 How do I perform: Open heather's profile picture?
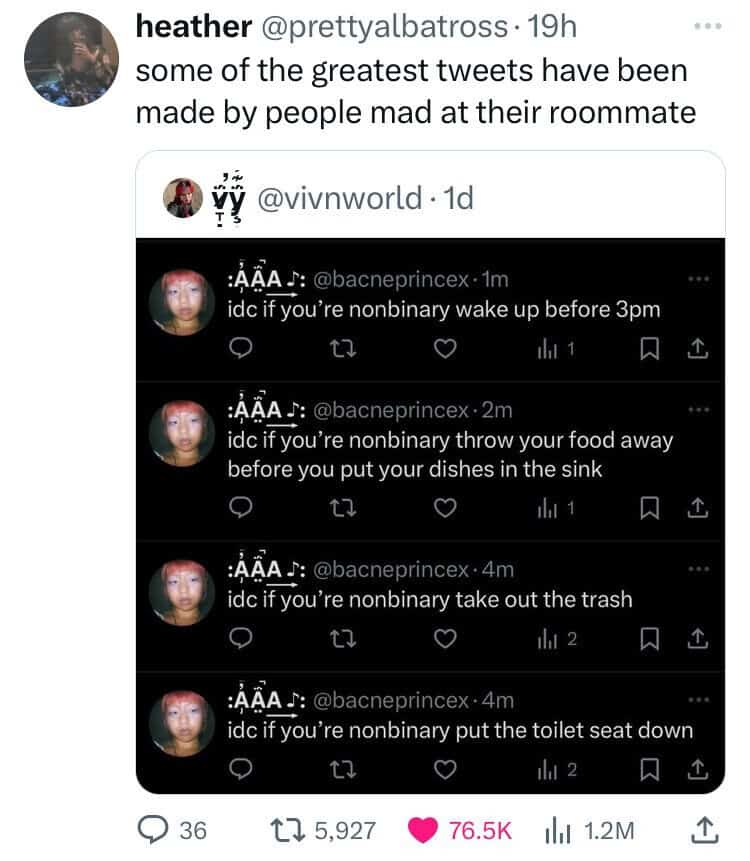[71, 59]
